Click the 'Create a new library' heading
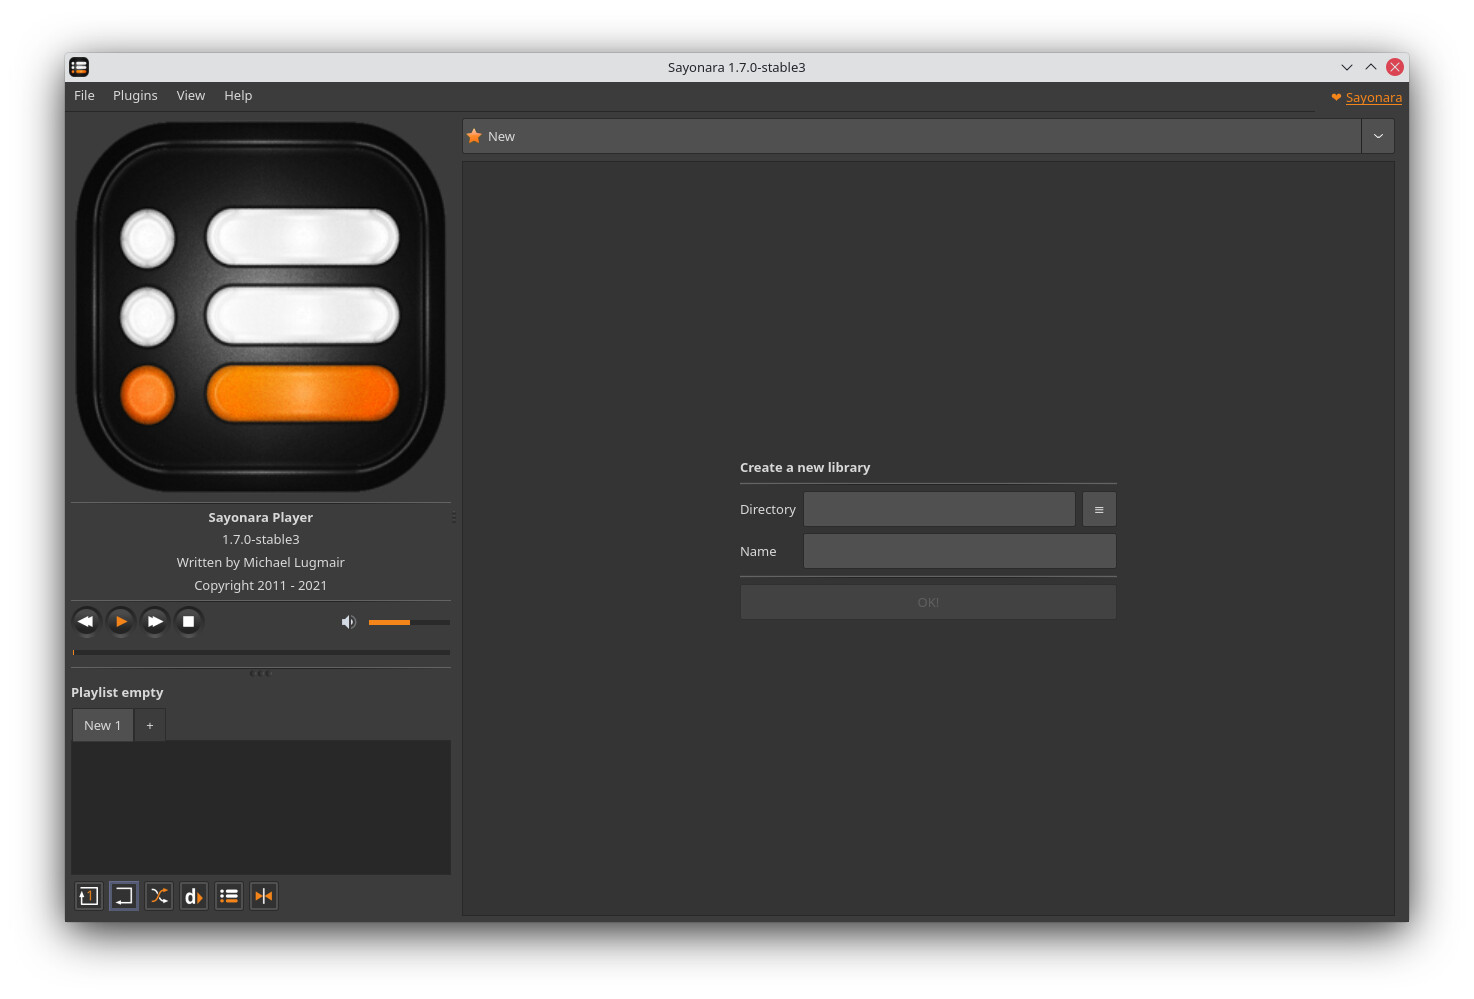The height and width of the screenshot is (999, 1474). point(805,467)
